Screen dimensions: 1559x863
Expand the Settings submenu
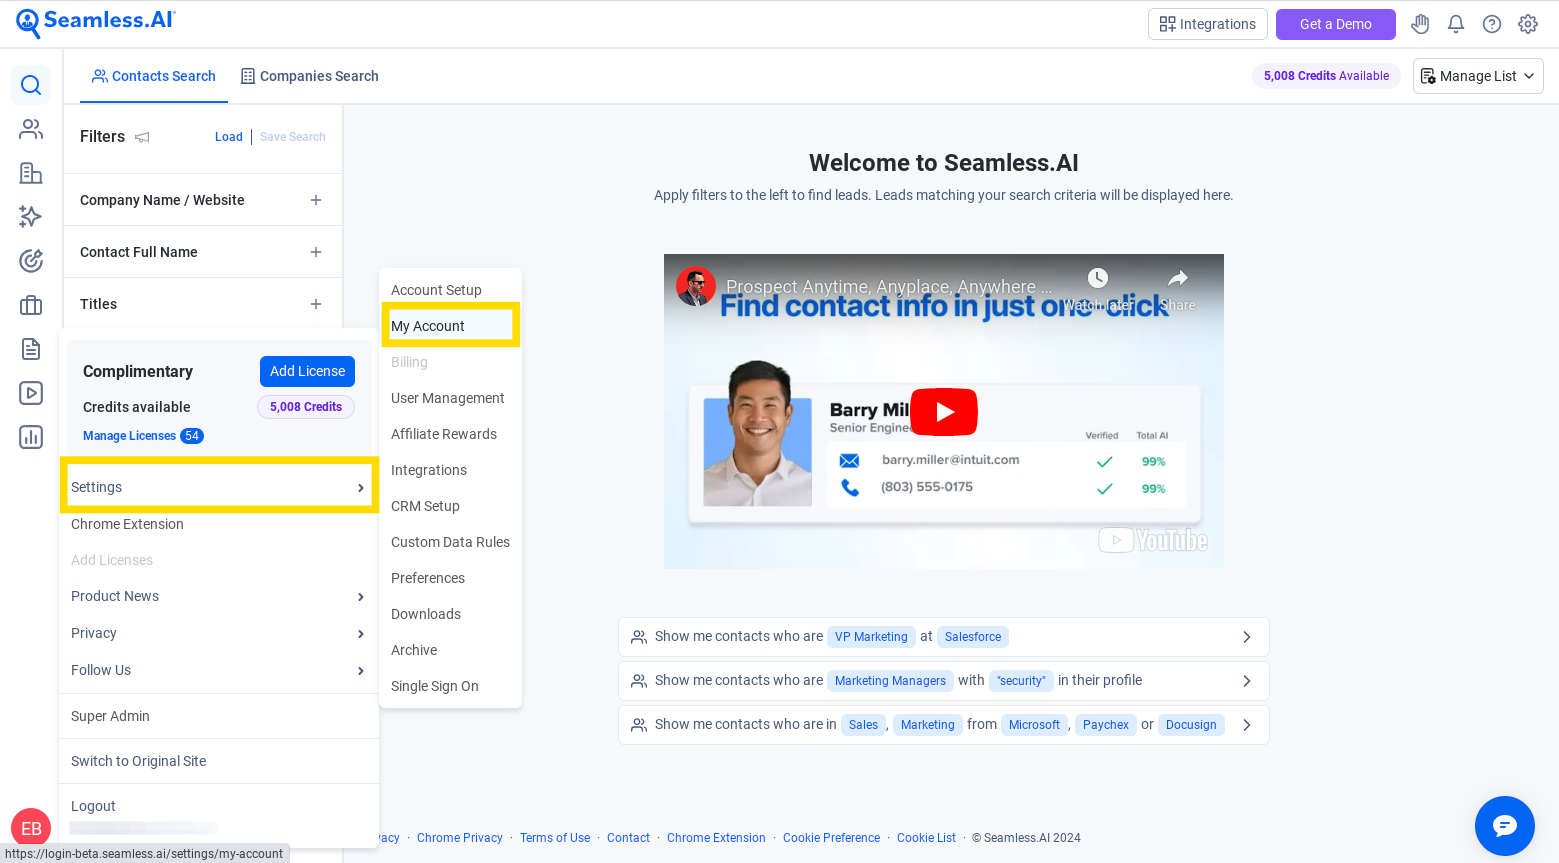coord(217,487)
